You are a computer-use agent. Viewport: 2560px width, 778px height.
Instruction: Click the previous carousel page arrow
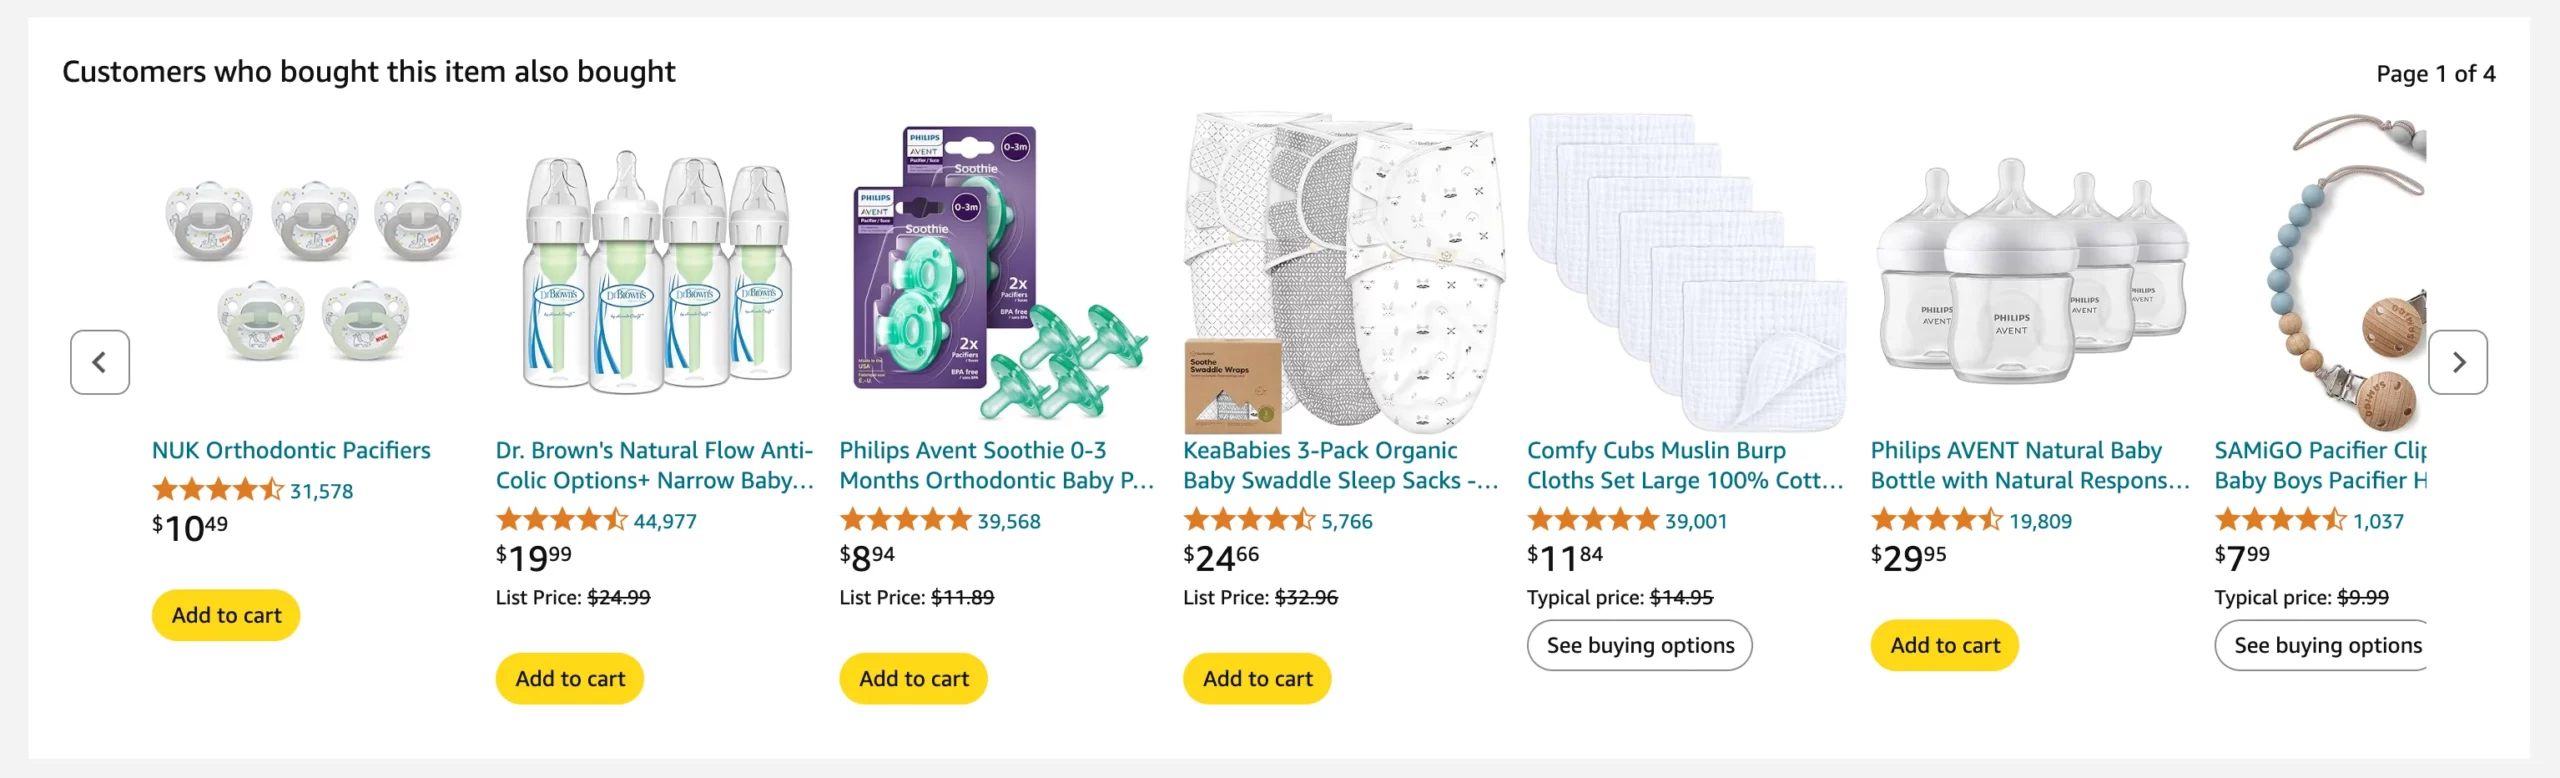[x=100, y=362]
